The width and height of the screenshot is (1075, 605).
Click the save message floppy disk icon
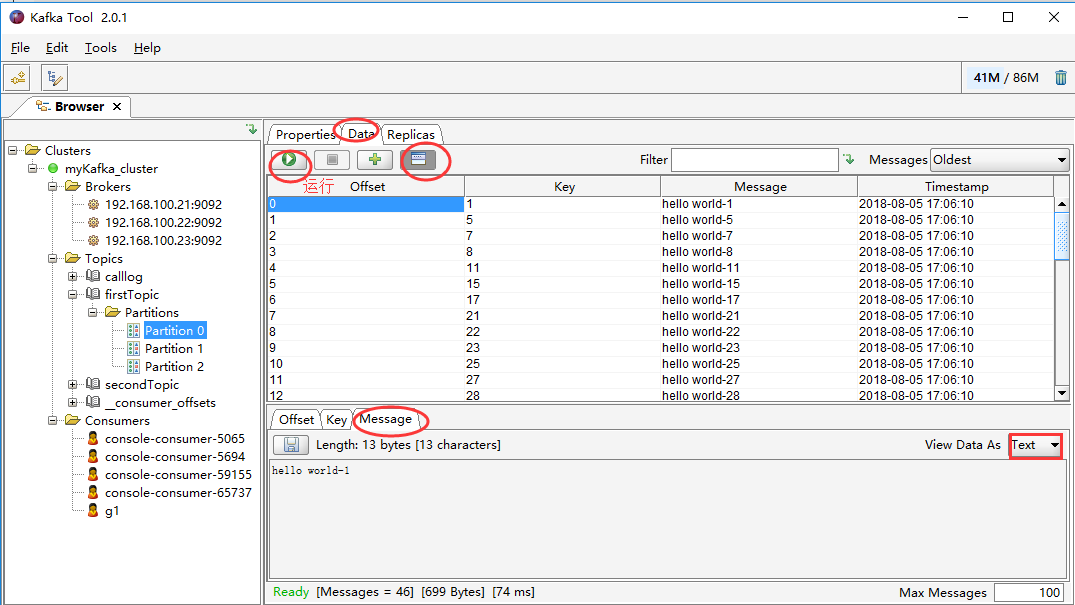(291, 444)
